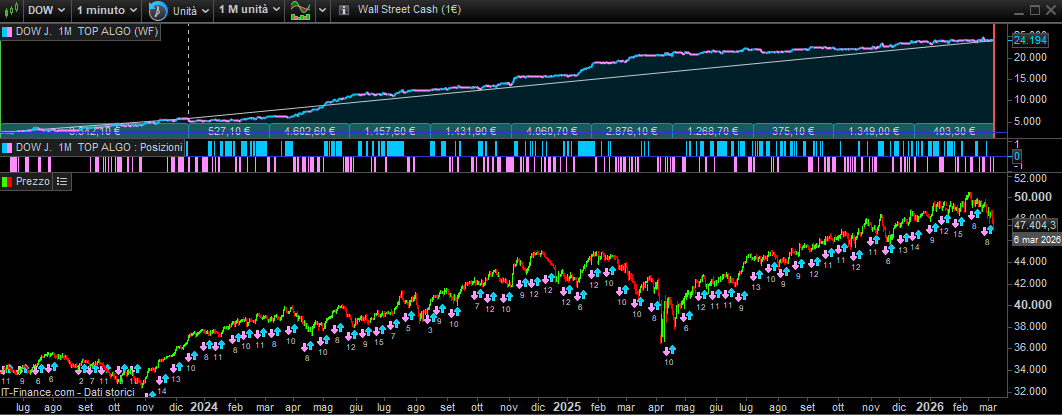Click the Posizioni panel color swatch icon
Screen dimensions: 1062x415
pyautogui.click(x=8, y=147)
